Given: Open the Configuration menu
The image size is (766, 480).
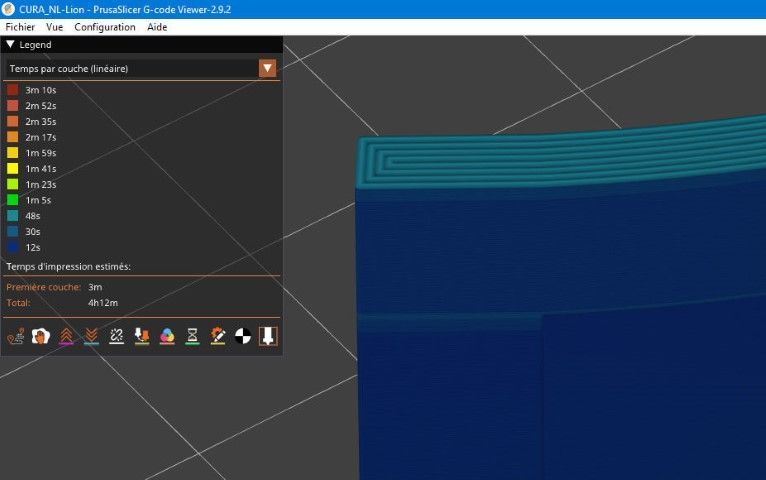Looking at the screenshot, I should [x=105, y=27].
